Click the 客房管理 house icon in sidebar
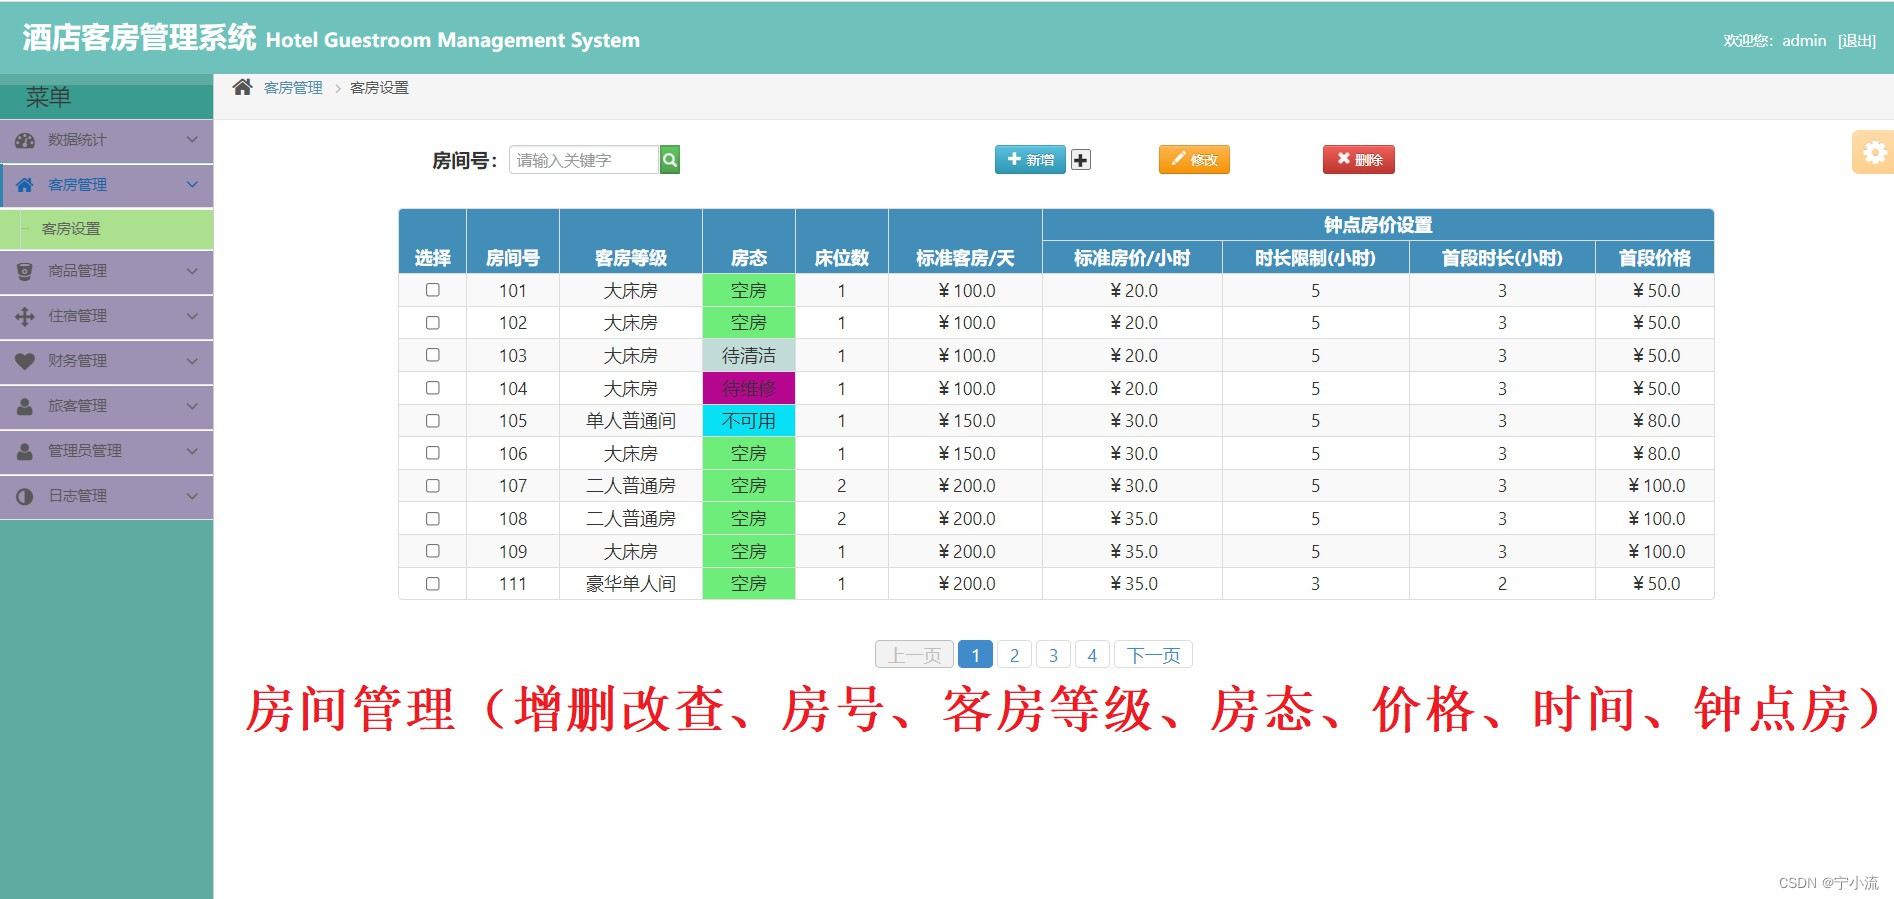Image resolution: width=1894 pixels, height=899 pixels. (25, 185)
